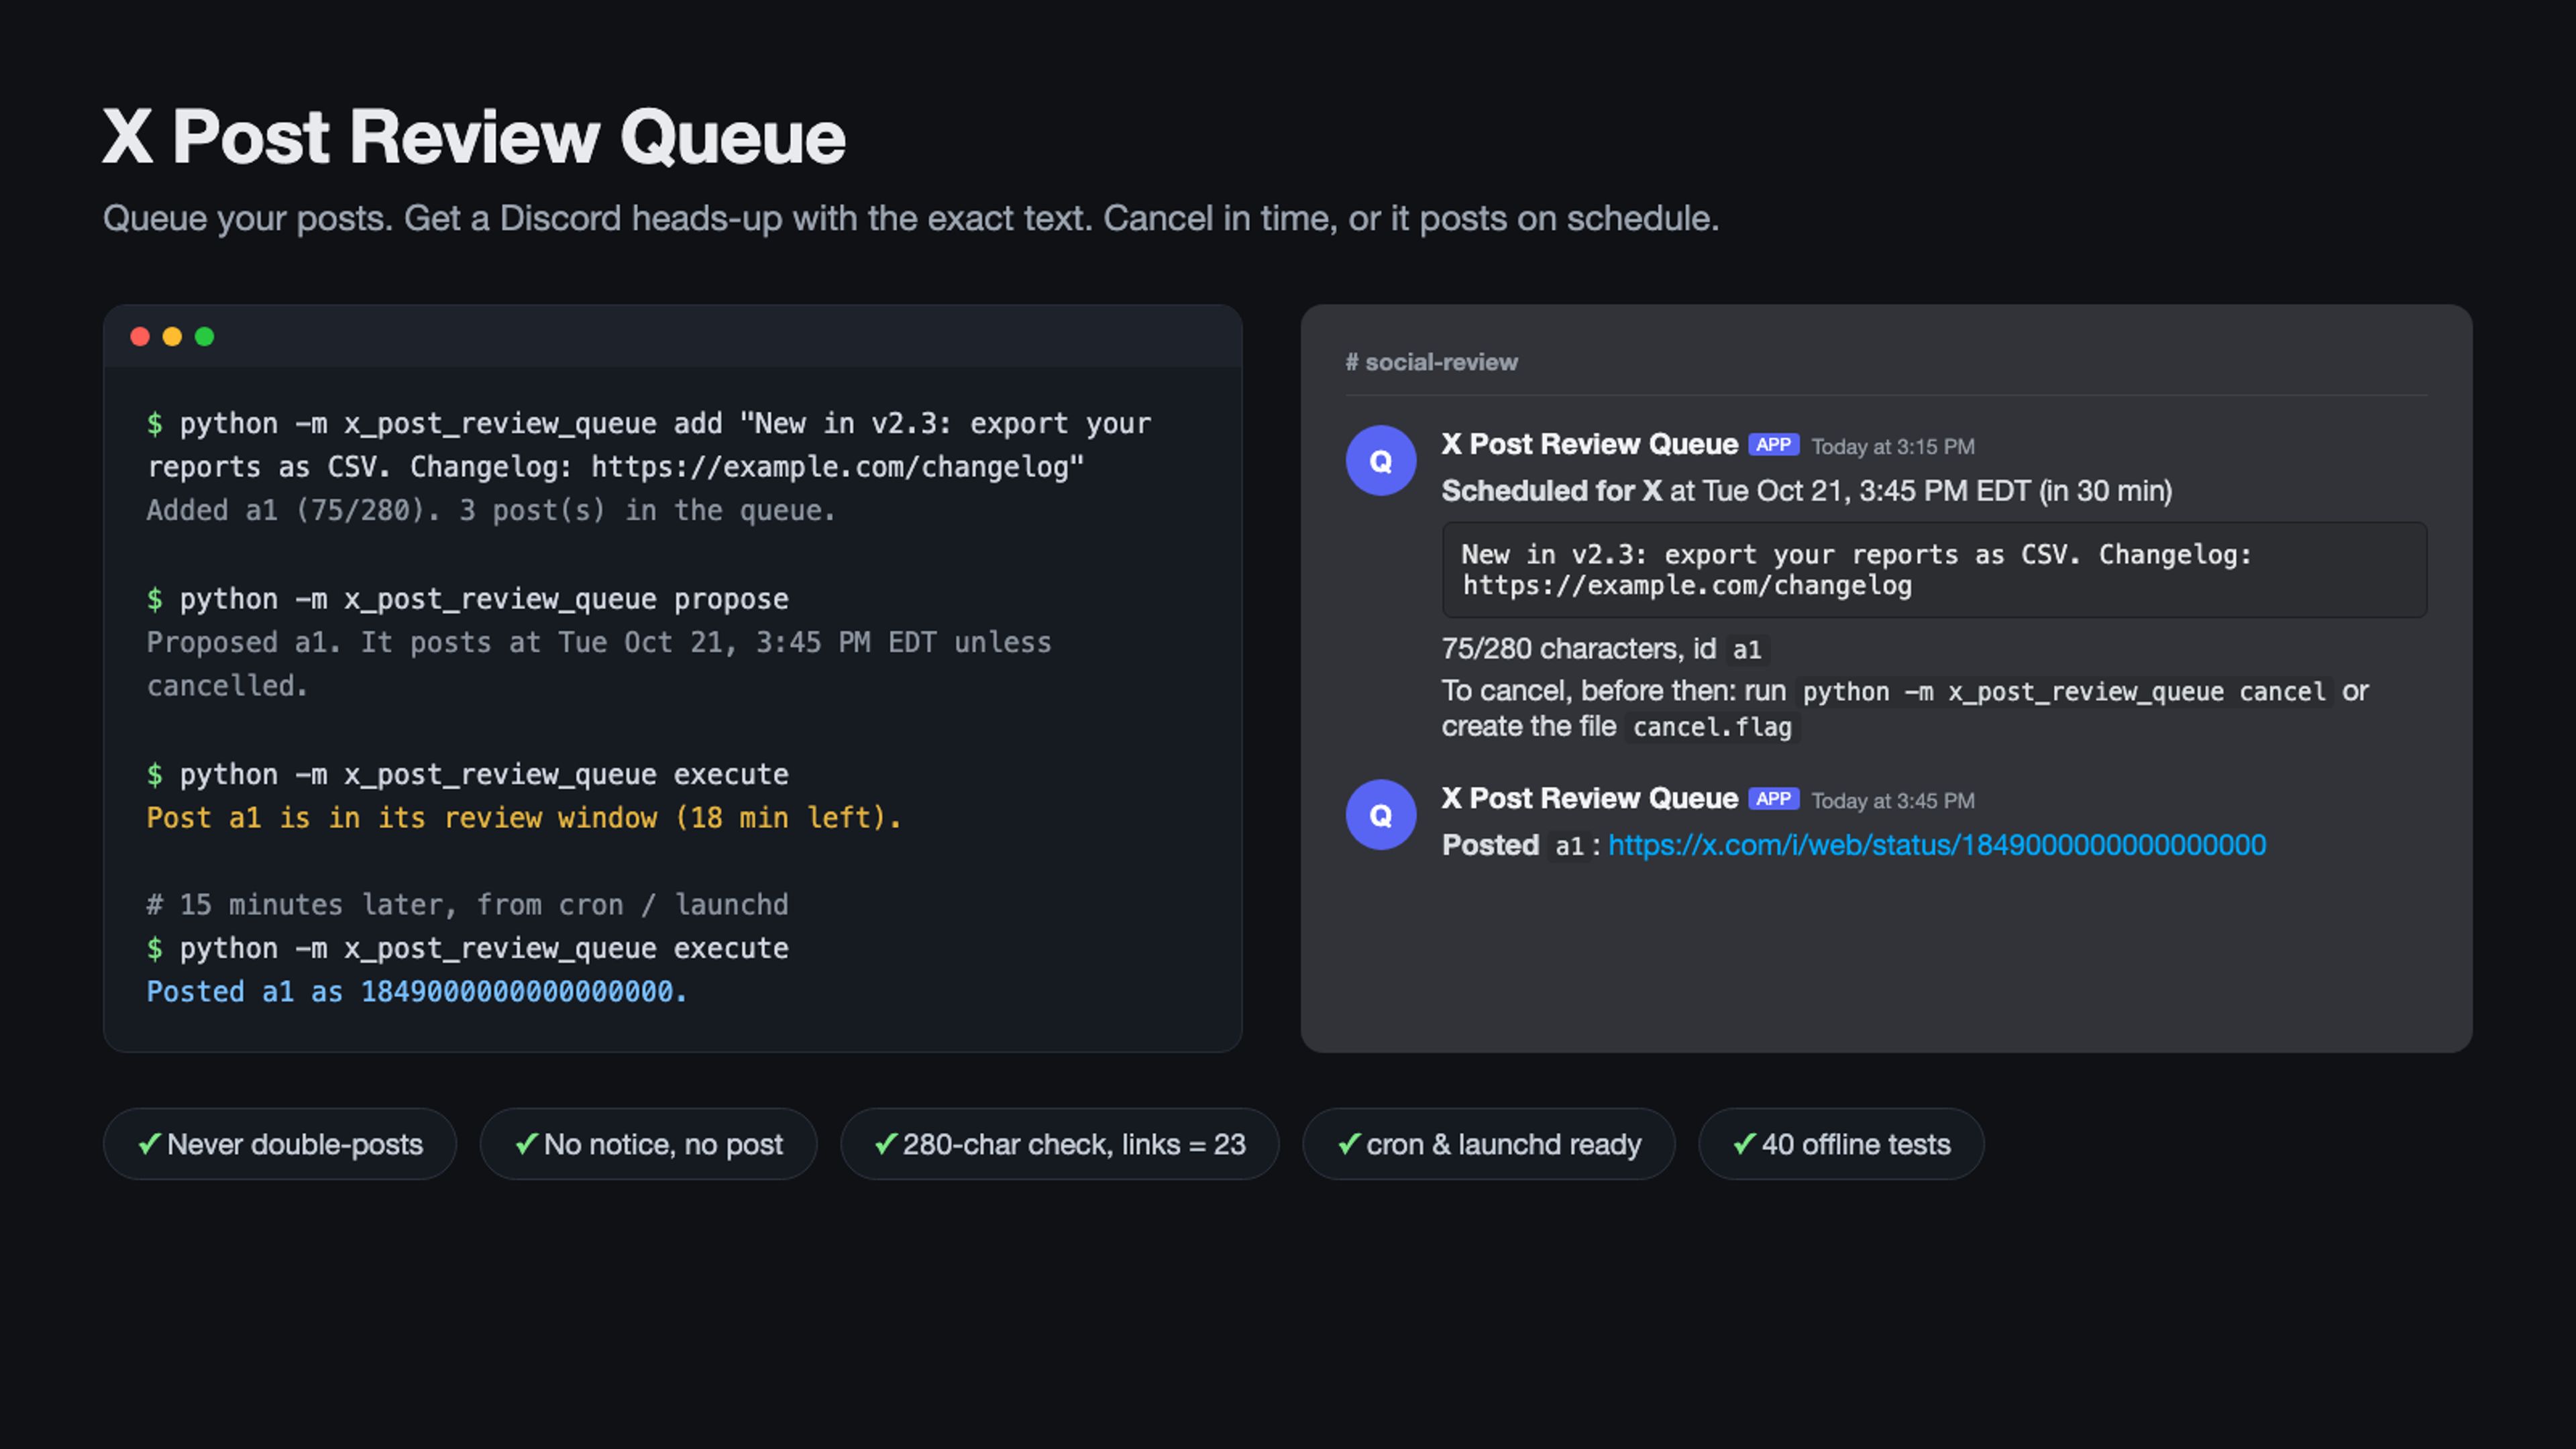This screenshot has height=1449, width=2576.
Task: Click the 'python -m x_post_review_queue cancel' inline code
Action: coord(2064,692)
